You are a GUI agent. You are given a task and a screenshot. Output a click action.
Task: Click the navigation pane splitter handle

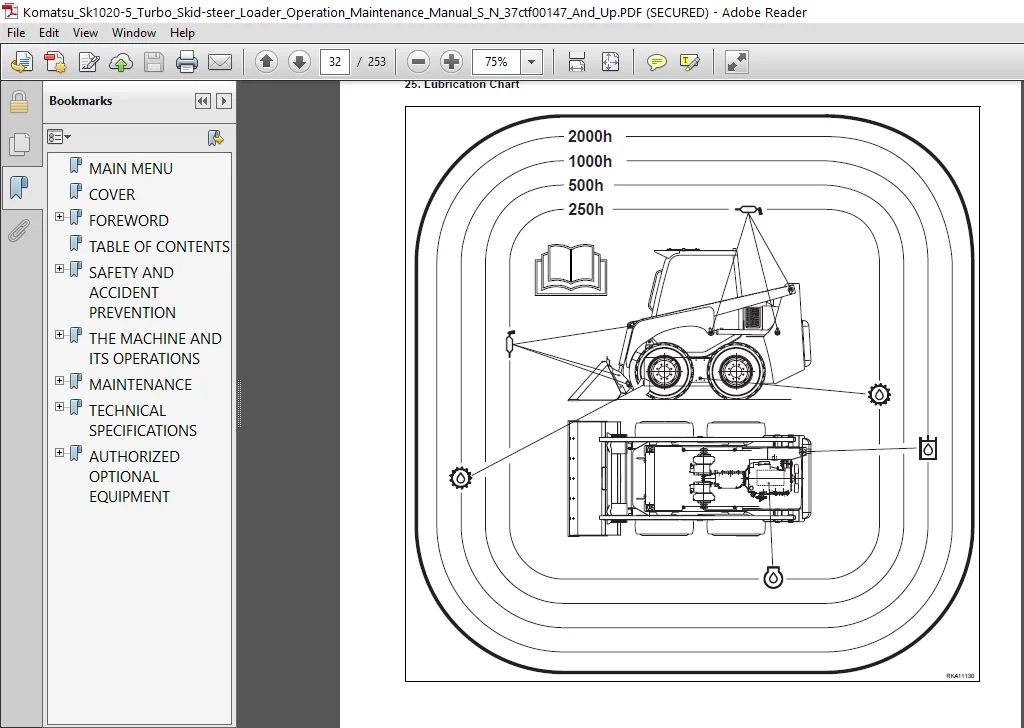point(240,404)
